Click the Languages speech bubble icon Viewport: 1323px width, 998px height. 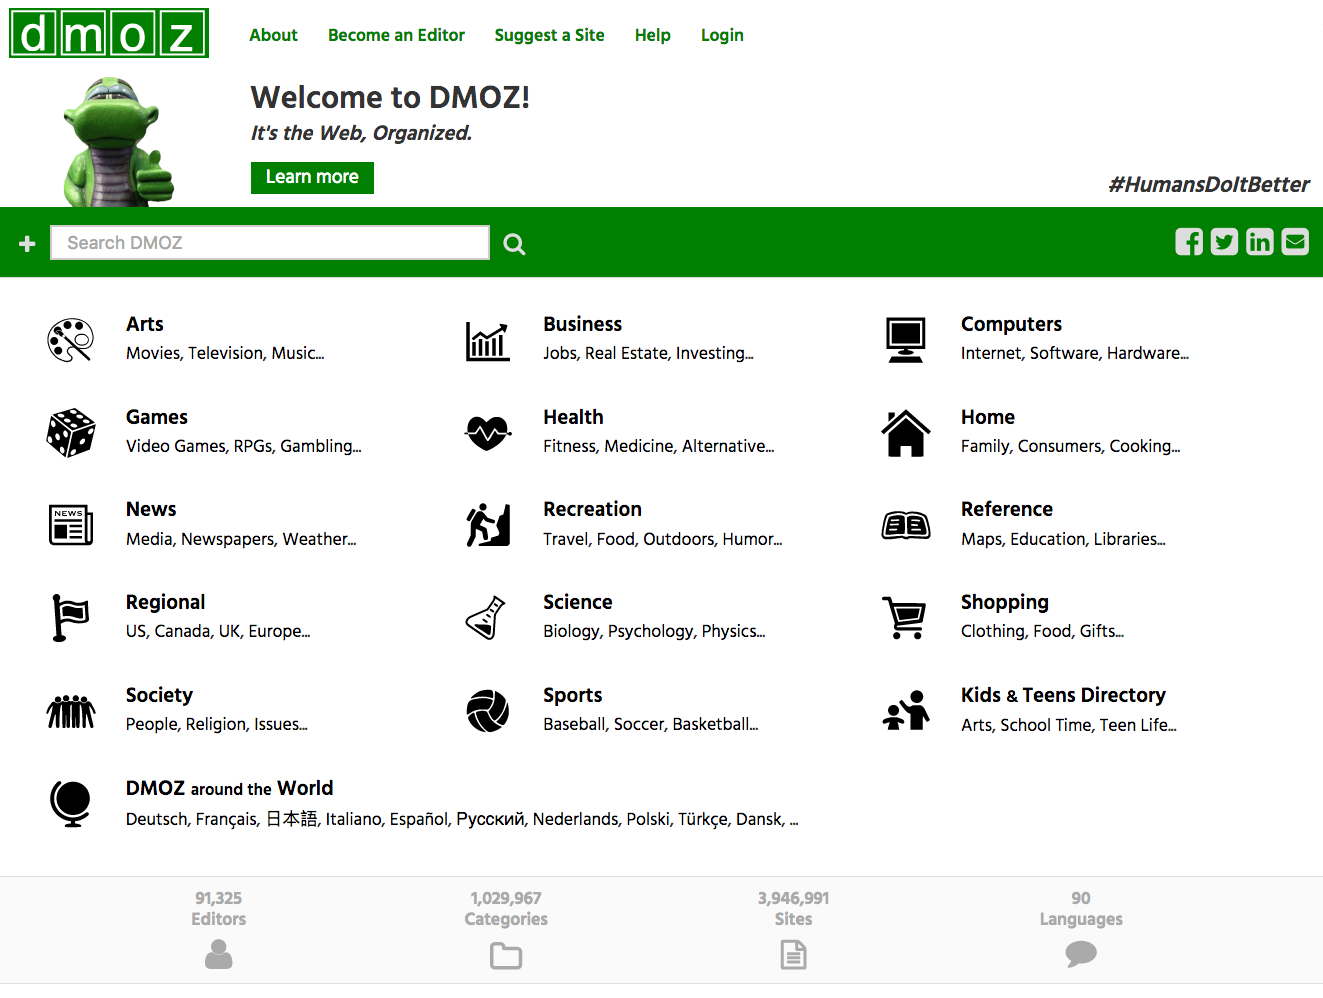tap(1081, 955)
